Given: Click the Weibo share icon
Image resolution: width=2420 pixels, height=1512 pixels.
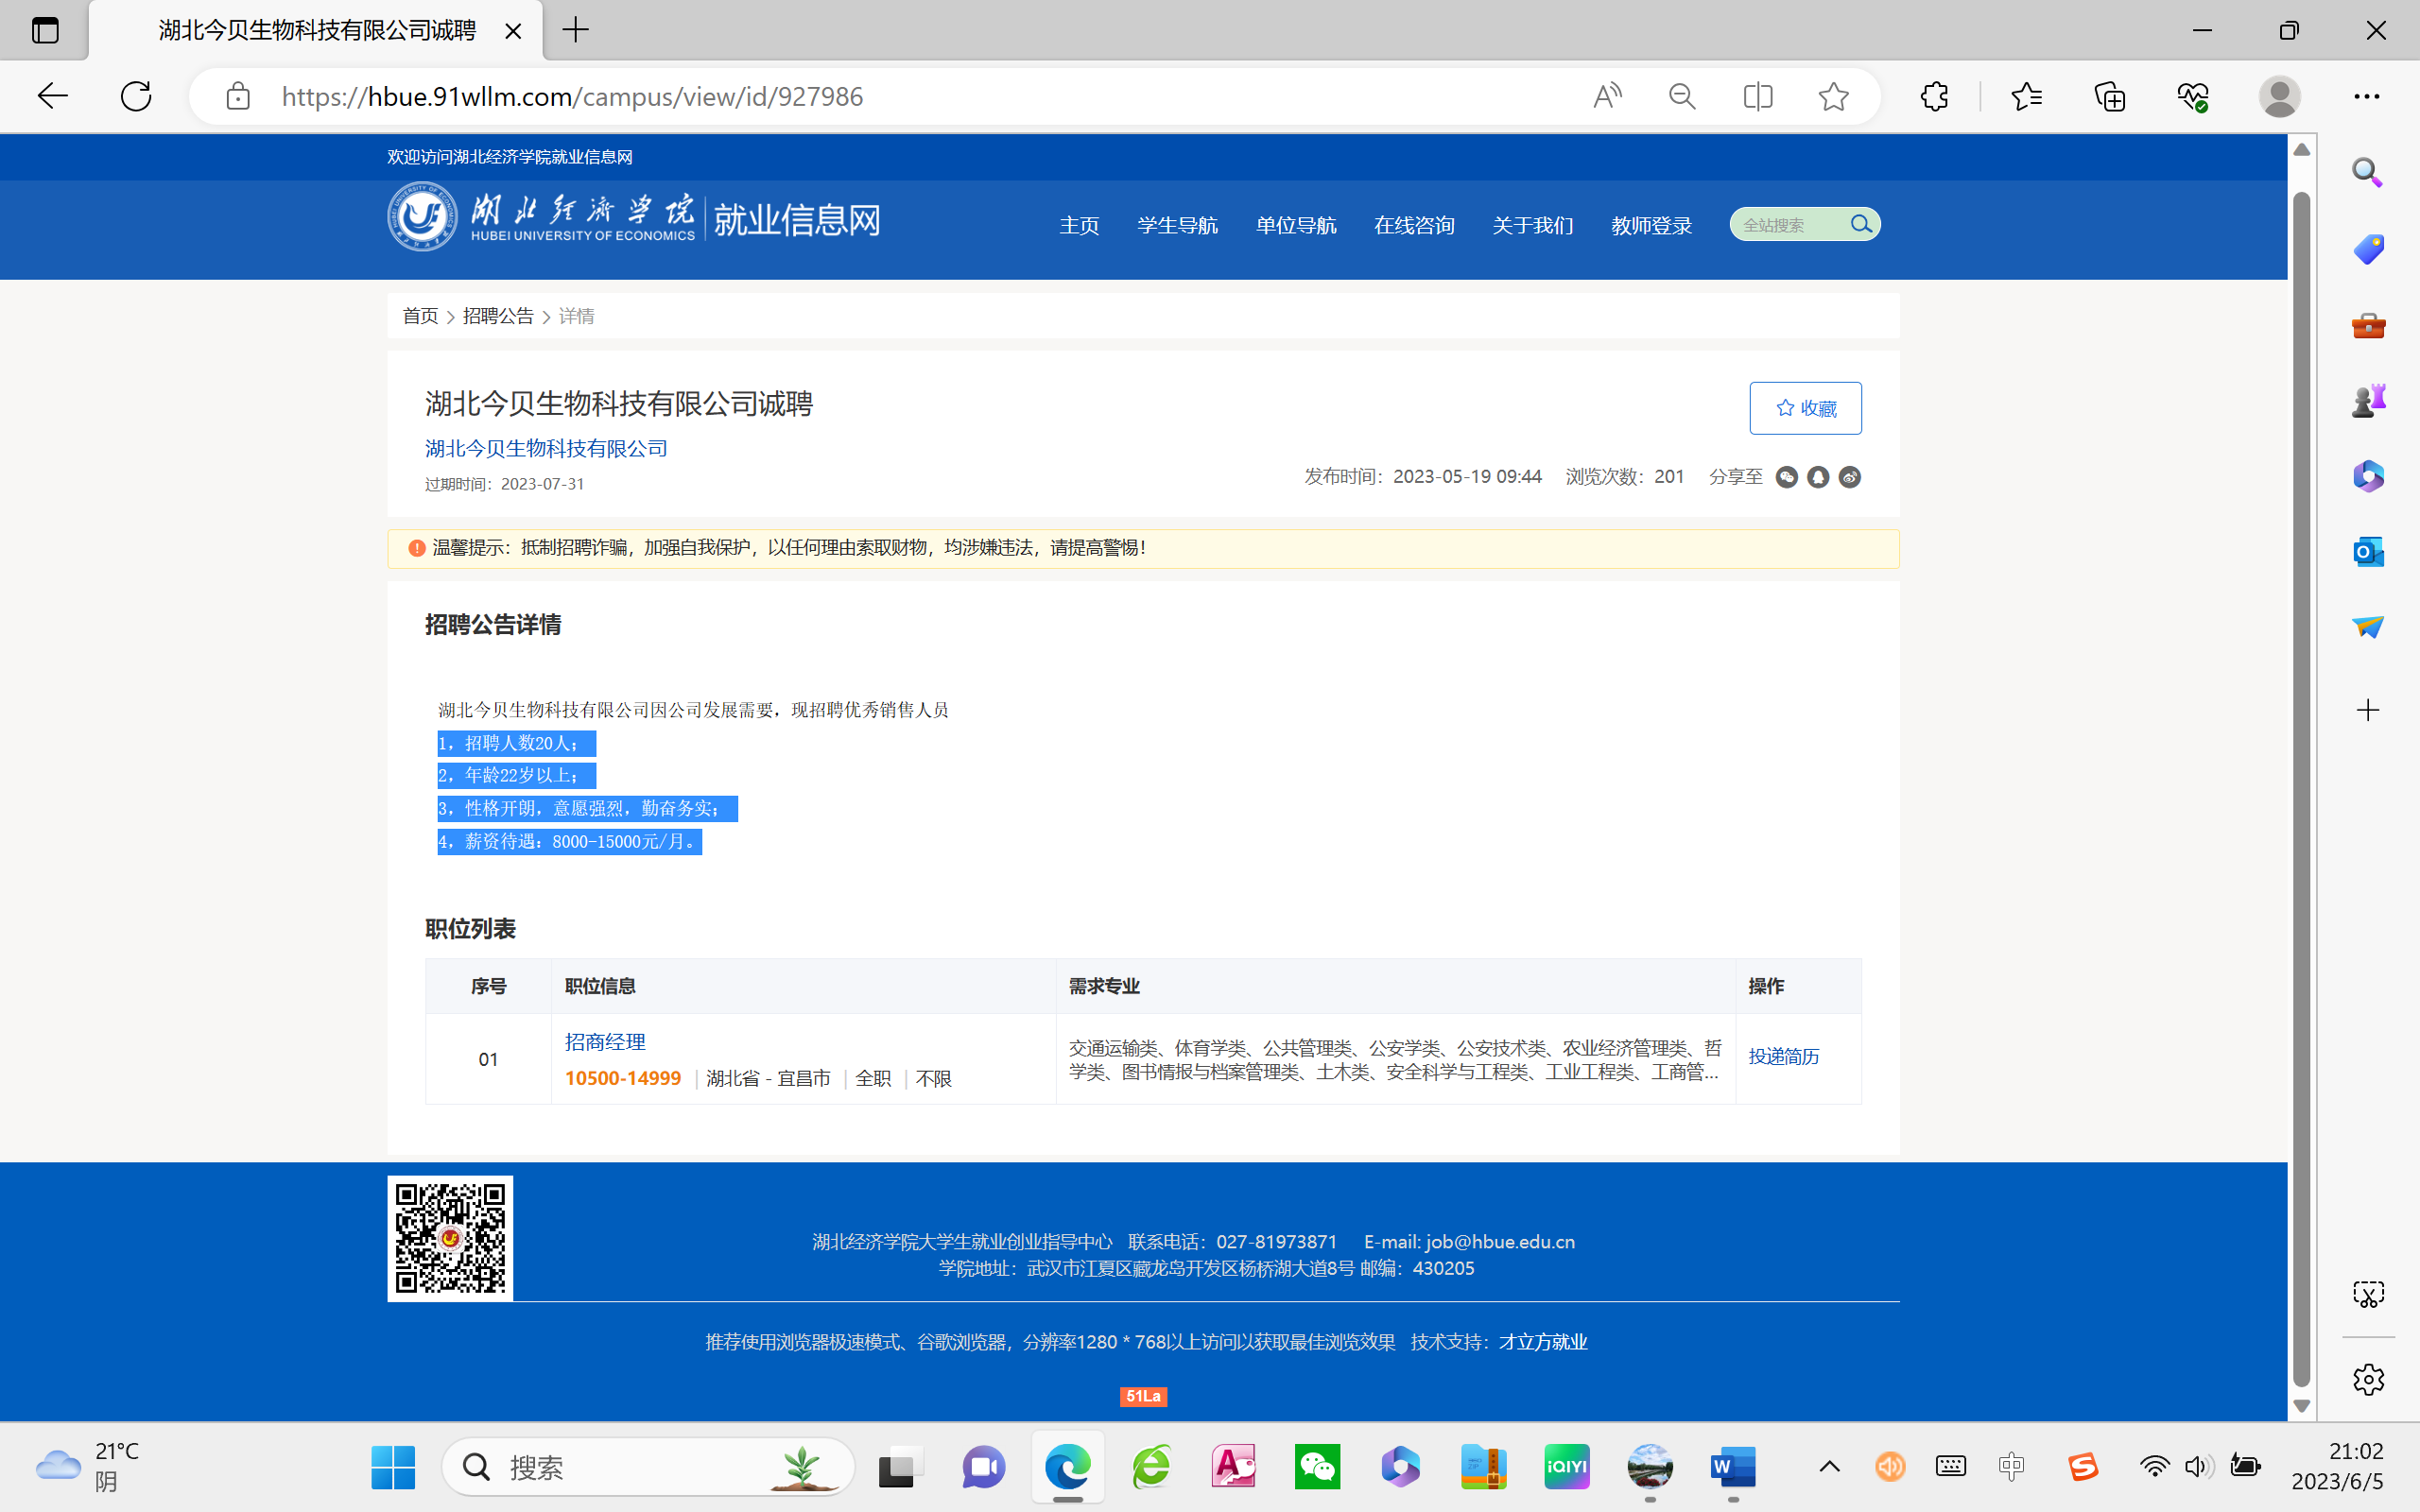Looking at the screenshot, I should (1850, 477).
